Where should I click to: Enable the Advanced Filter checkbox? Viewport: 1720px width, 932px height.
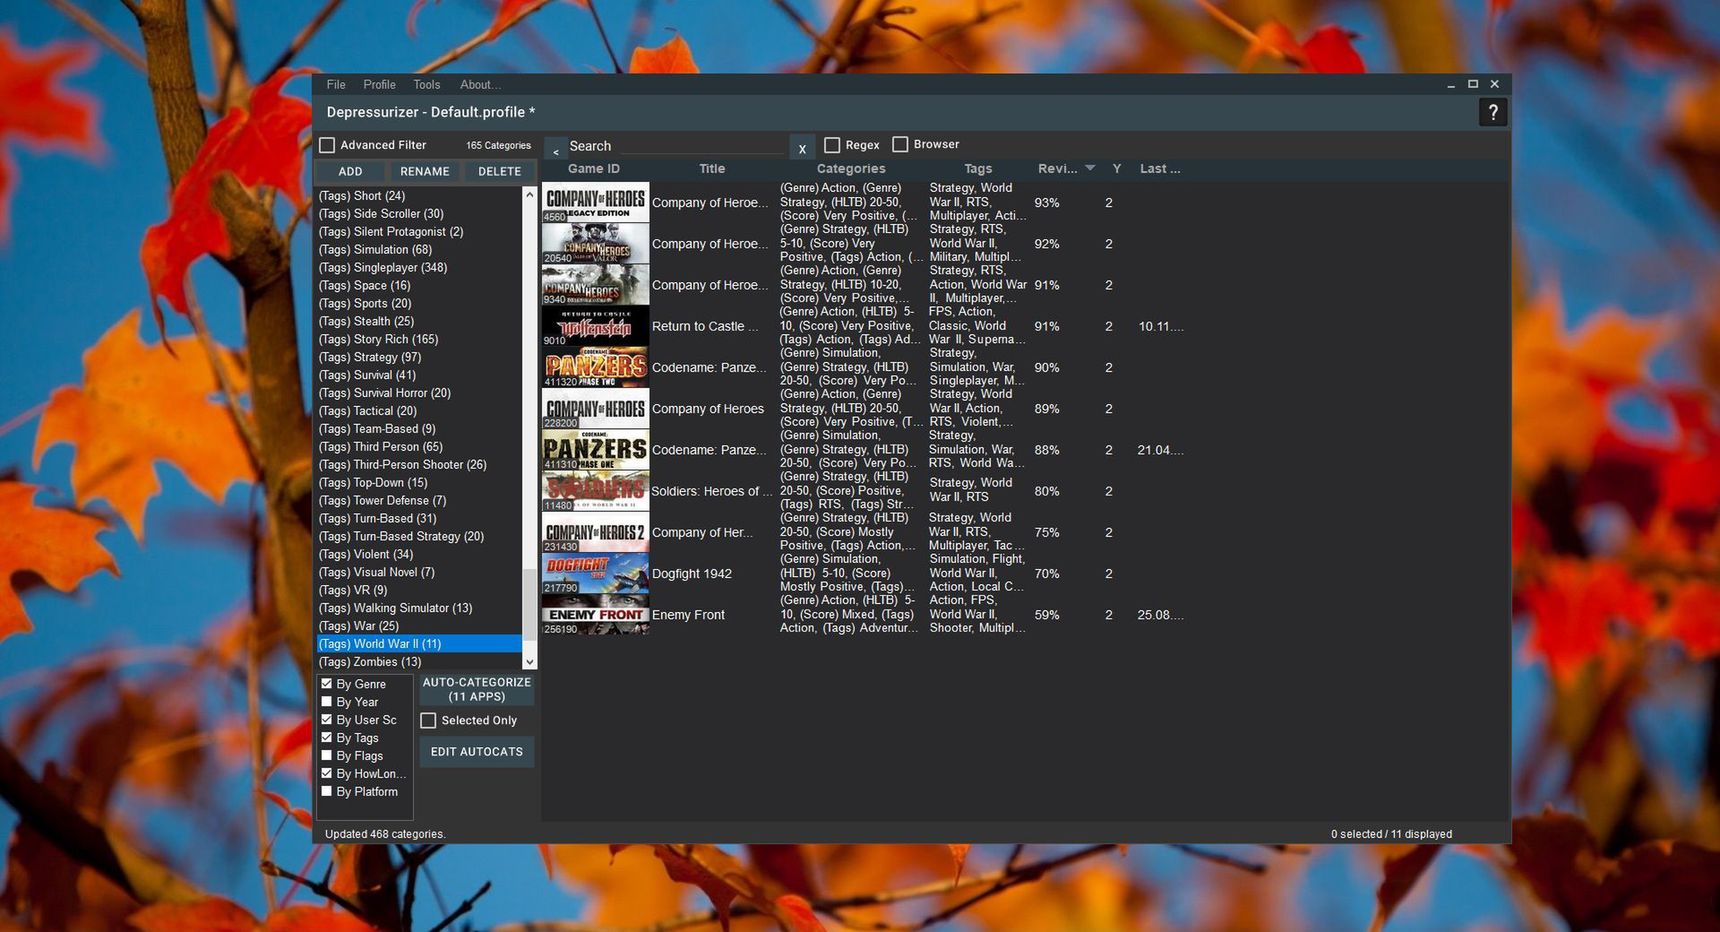pyautogui.click(x=327, y=145)
